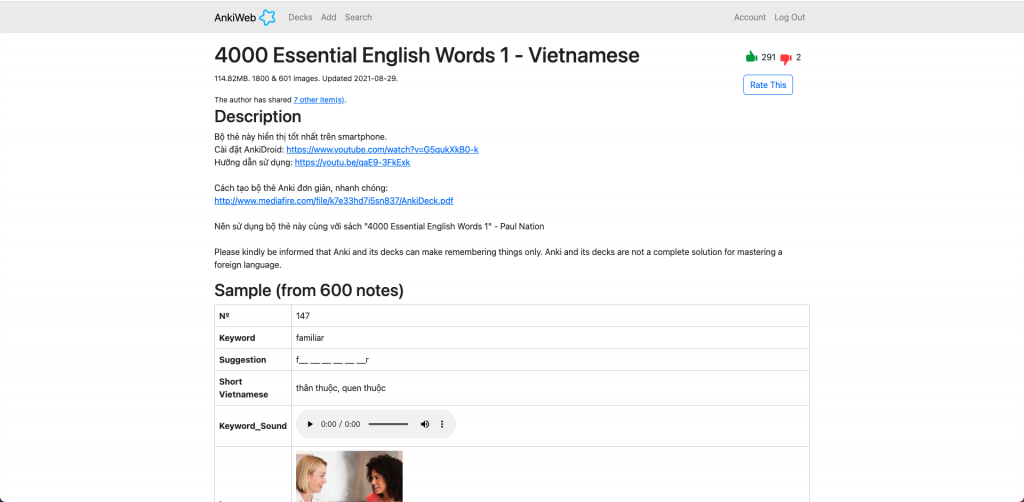This screenshot has width=1024, height=502.
Task: Open the Decks menu item
Action: point(300,18)
